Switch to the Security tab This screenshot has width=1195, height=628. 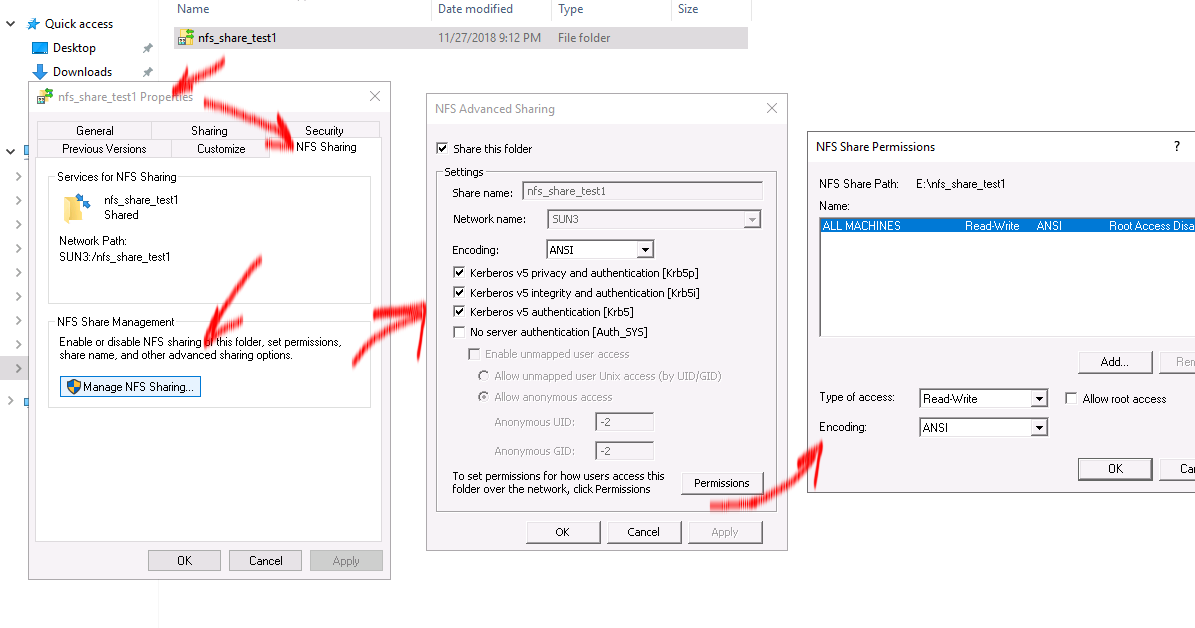point(324,130)
